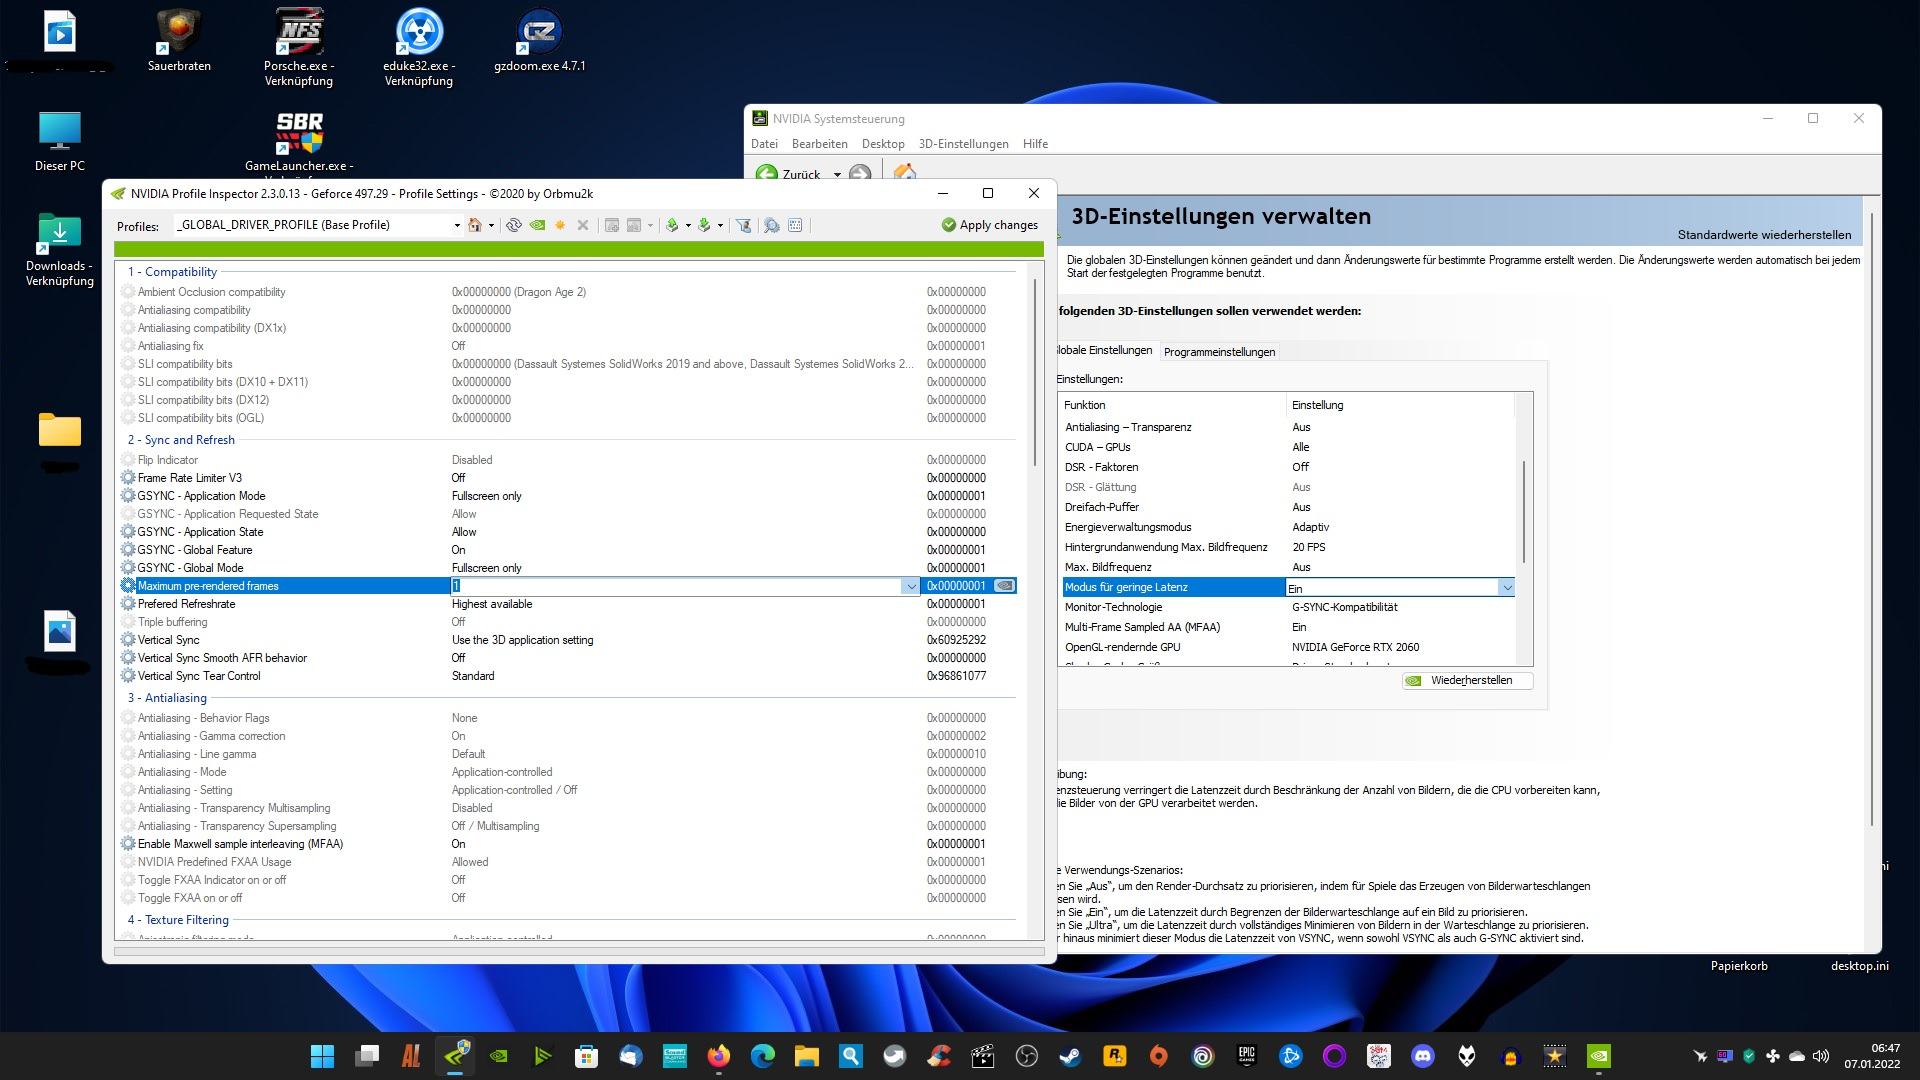Click the Maximum pre-rendered frames value field
Image resolution: width=1920 pixels, height=1080 pixels.
coord(676,586)
